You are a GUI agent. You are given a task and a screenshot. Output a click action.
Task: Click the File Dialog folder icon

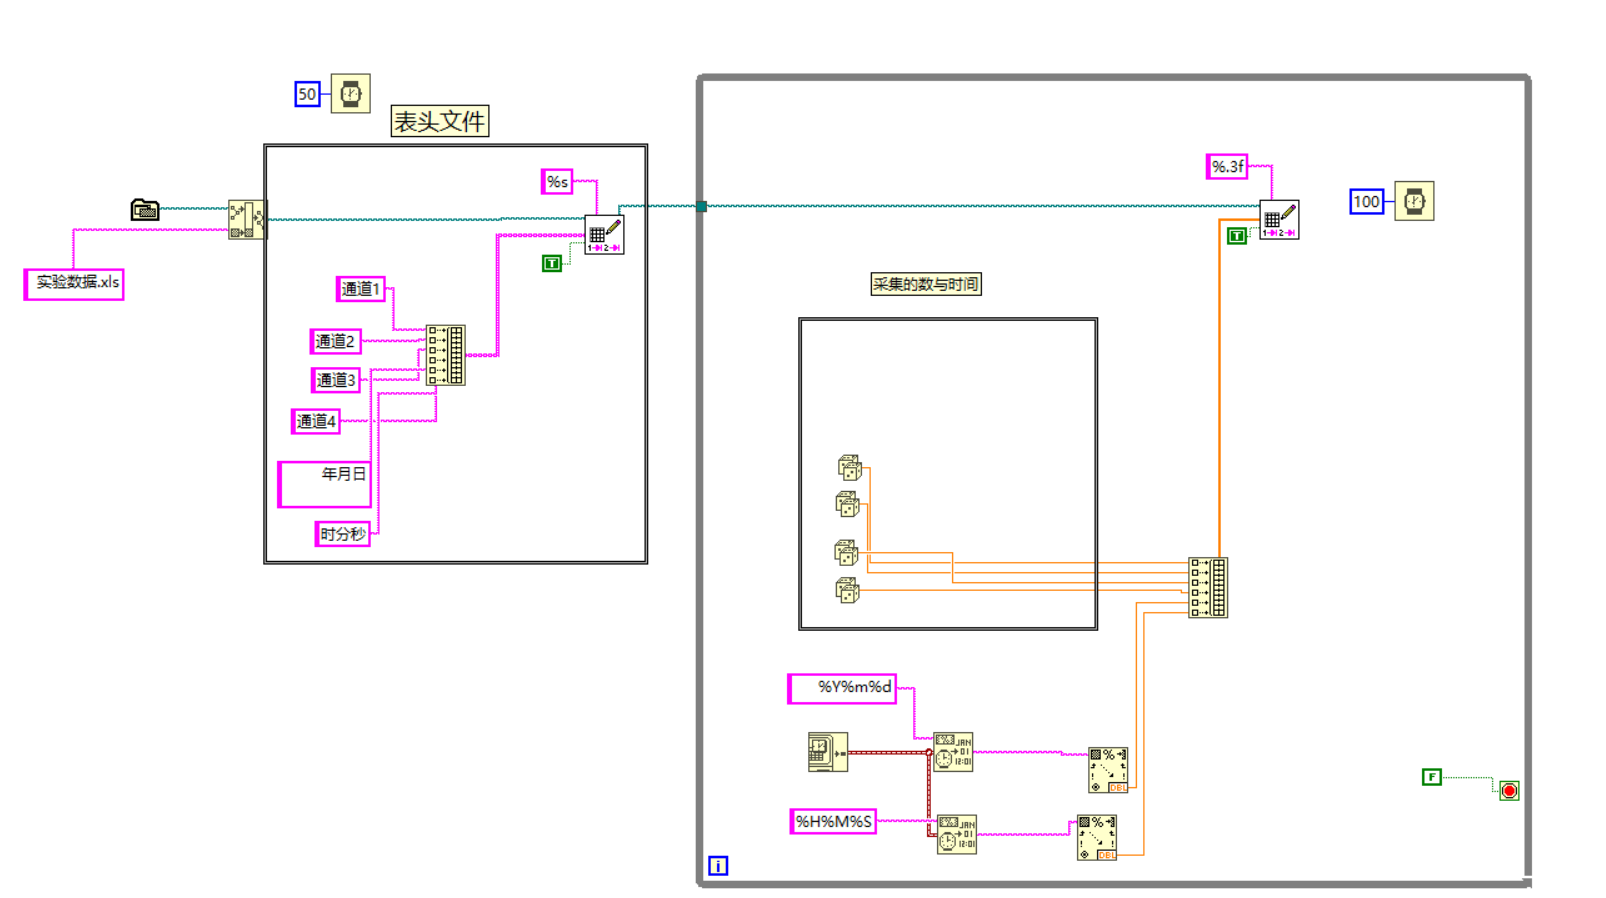point(145,209)
